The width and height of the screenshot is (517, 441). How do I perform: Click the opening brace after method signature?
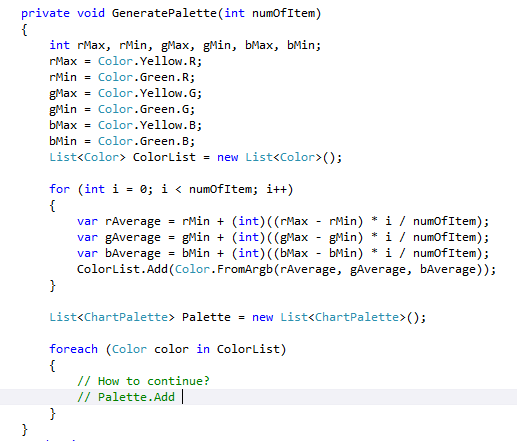click(24, 30)
